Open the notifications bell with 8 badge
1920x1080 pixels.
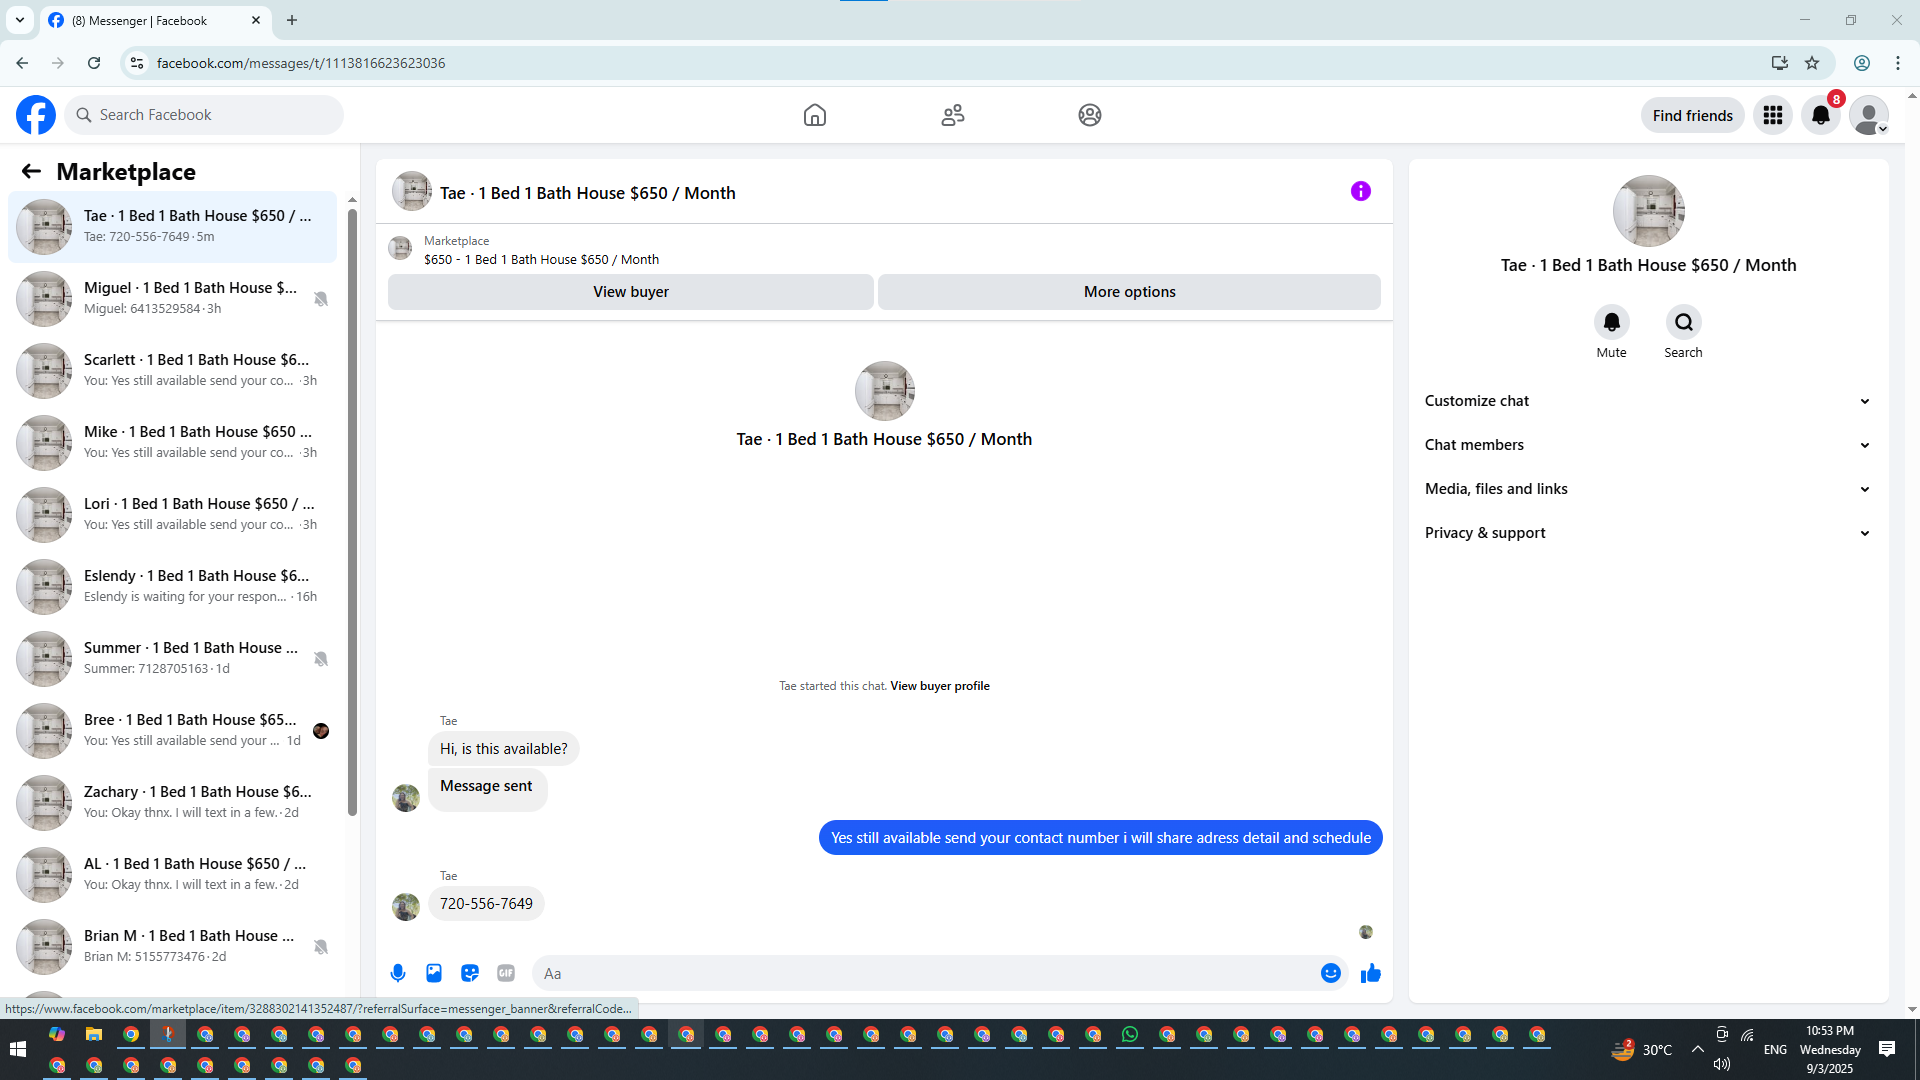pos(1821,115)
